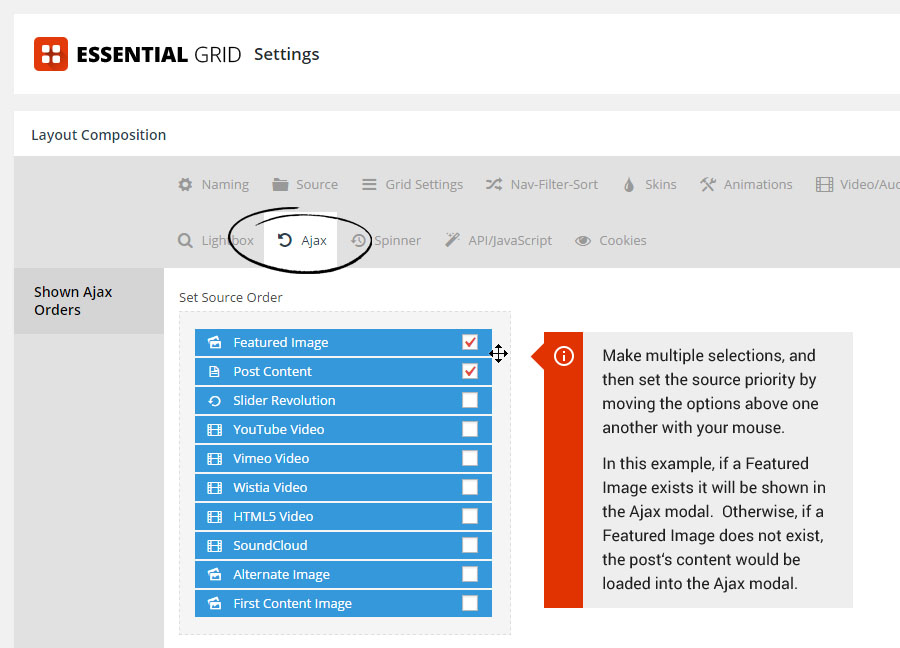This screenshot has width=900, height=648.
Task: Click the Source folder icon
Action: [x=280, y=184]
